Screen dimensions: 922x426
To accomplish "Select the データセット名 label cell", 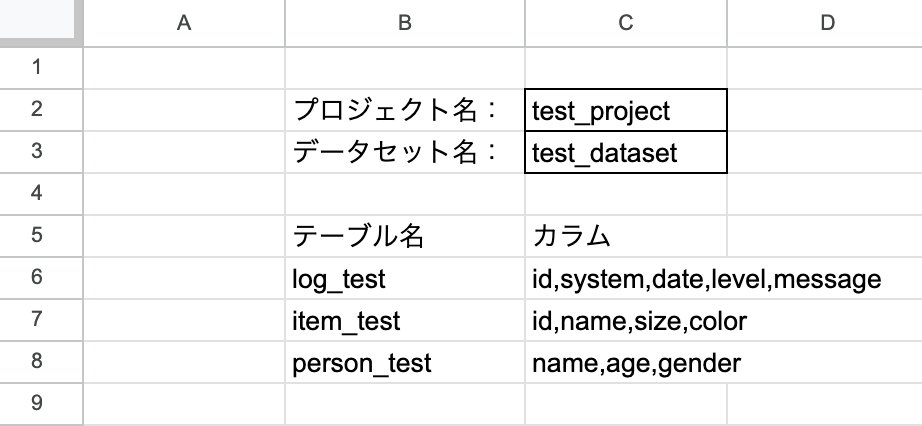I will point(404,152).
